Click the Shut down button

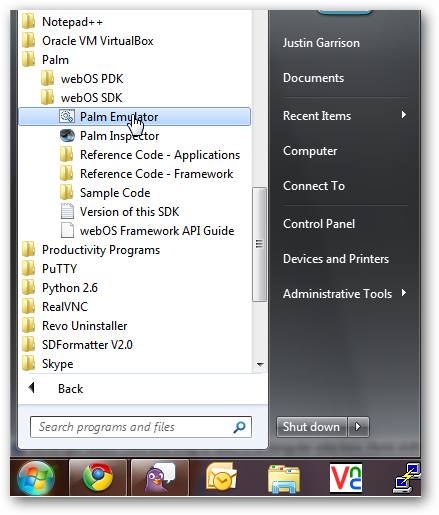312,427
